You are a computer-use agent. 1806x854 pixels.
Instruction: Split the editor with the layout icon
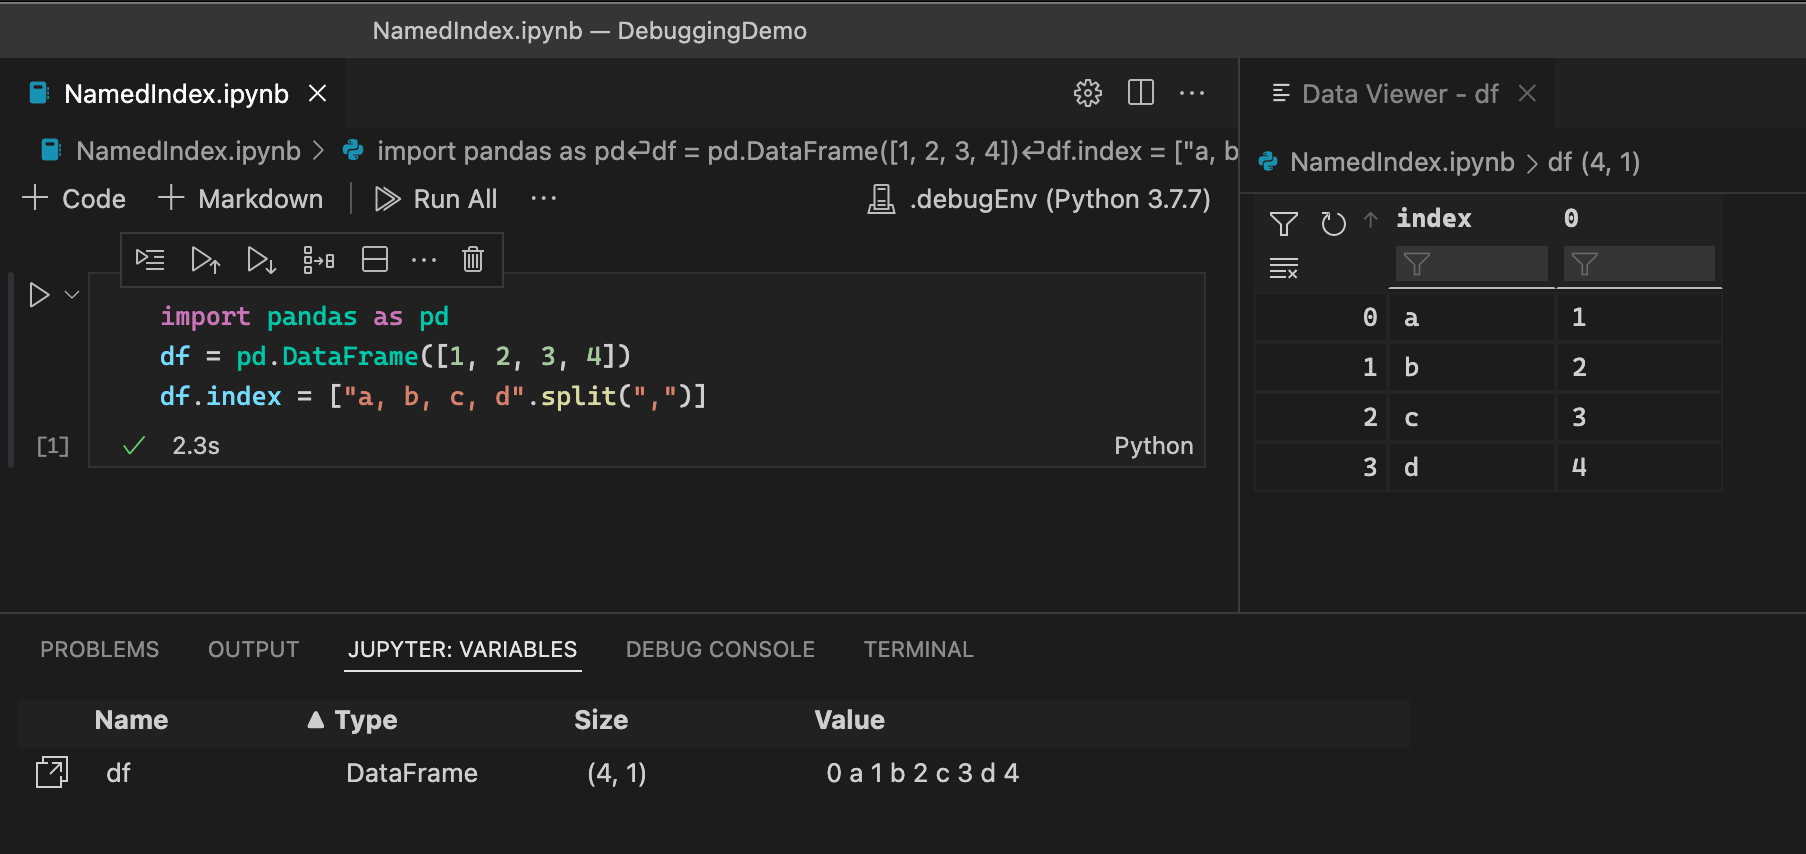click(x=1140, y=93)
